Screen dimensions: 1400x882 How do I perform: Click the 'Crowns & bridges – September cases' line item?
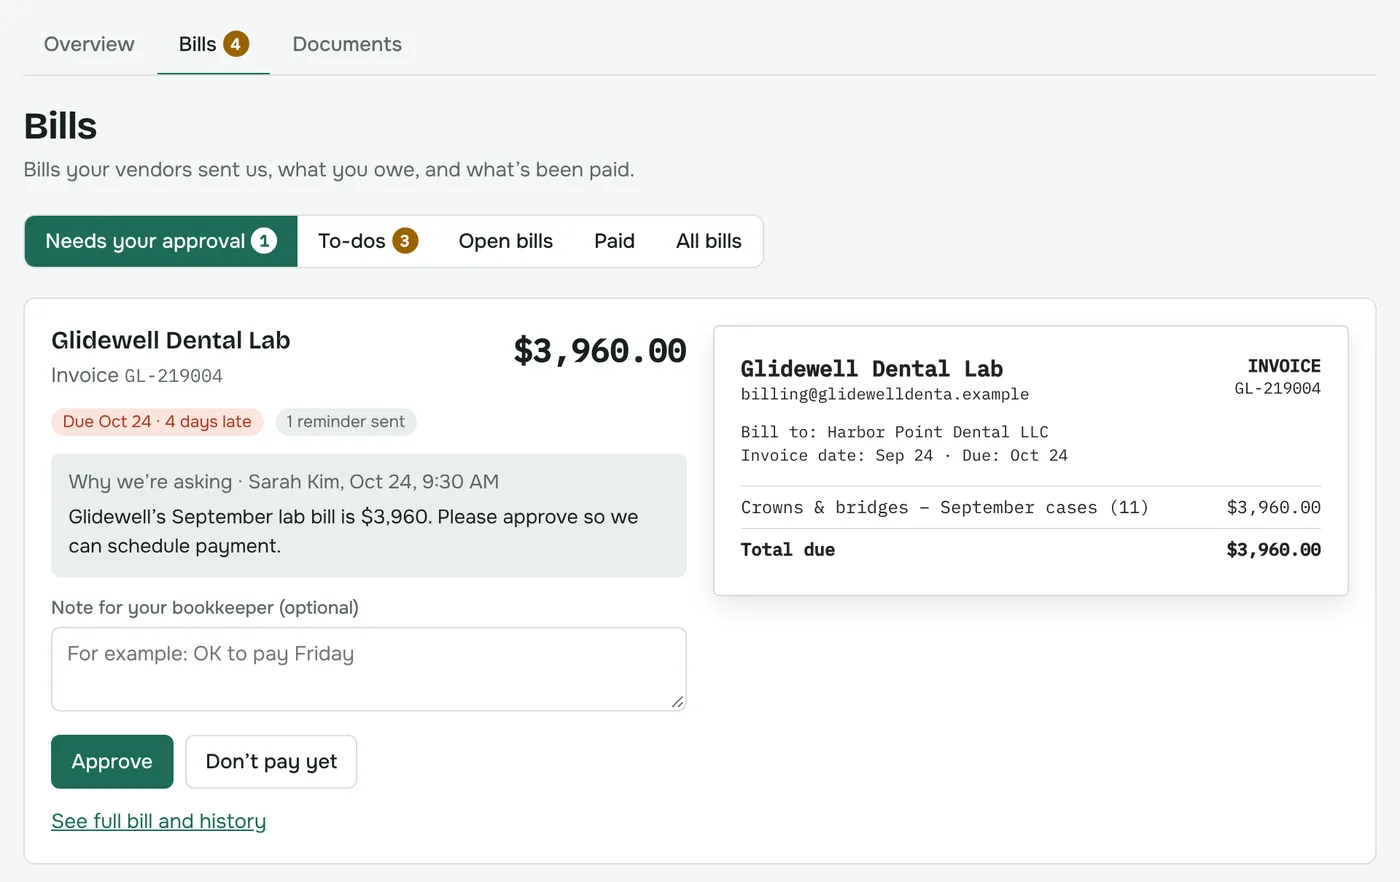point(1031,508)
